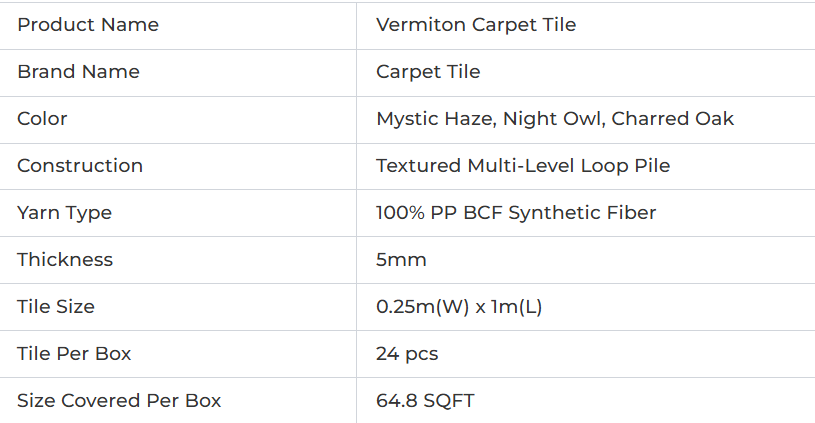Select Mystic Haze, Night Owl, Charred Oak text

pos(555,118)
